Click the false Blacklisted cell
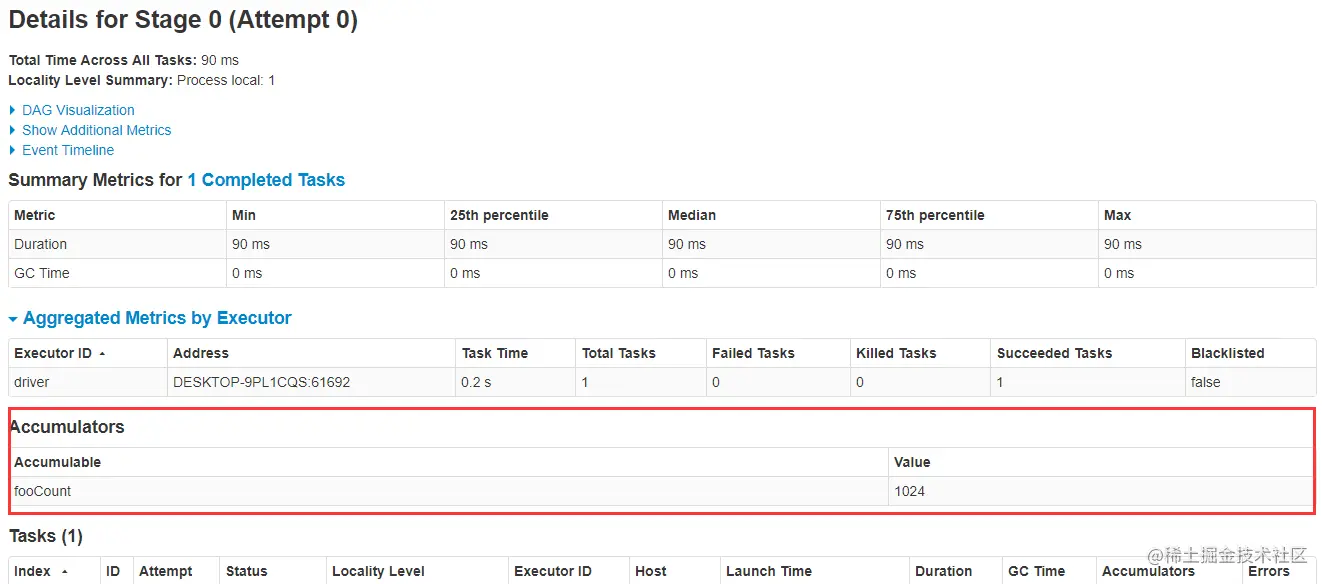 click(x=1250, y=382)
